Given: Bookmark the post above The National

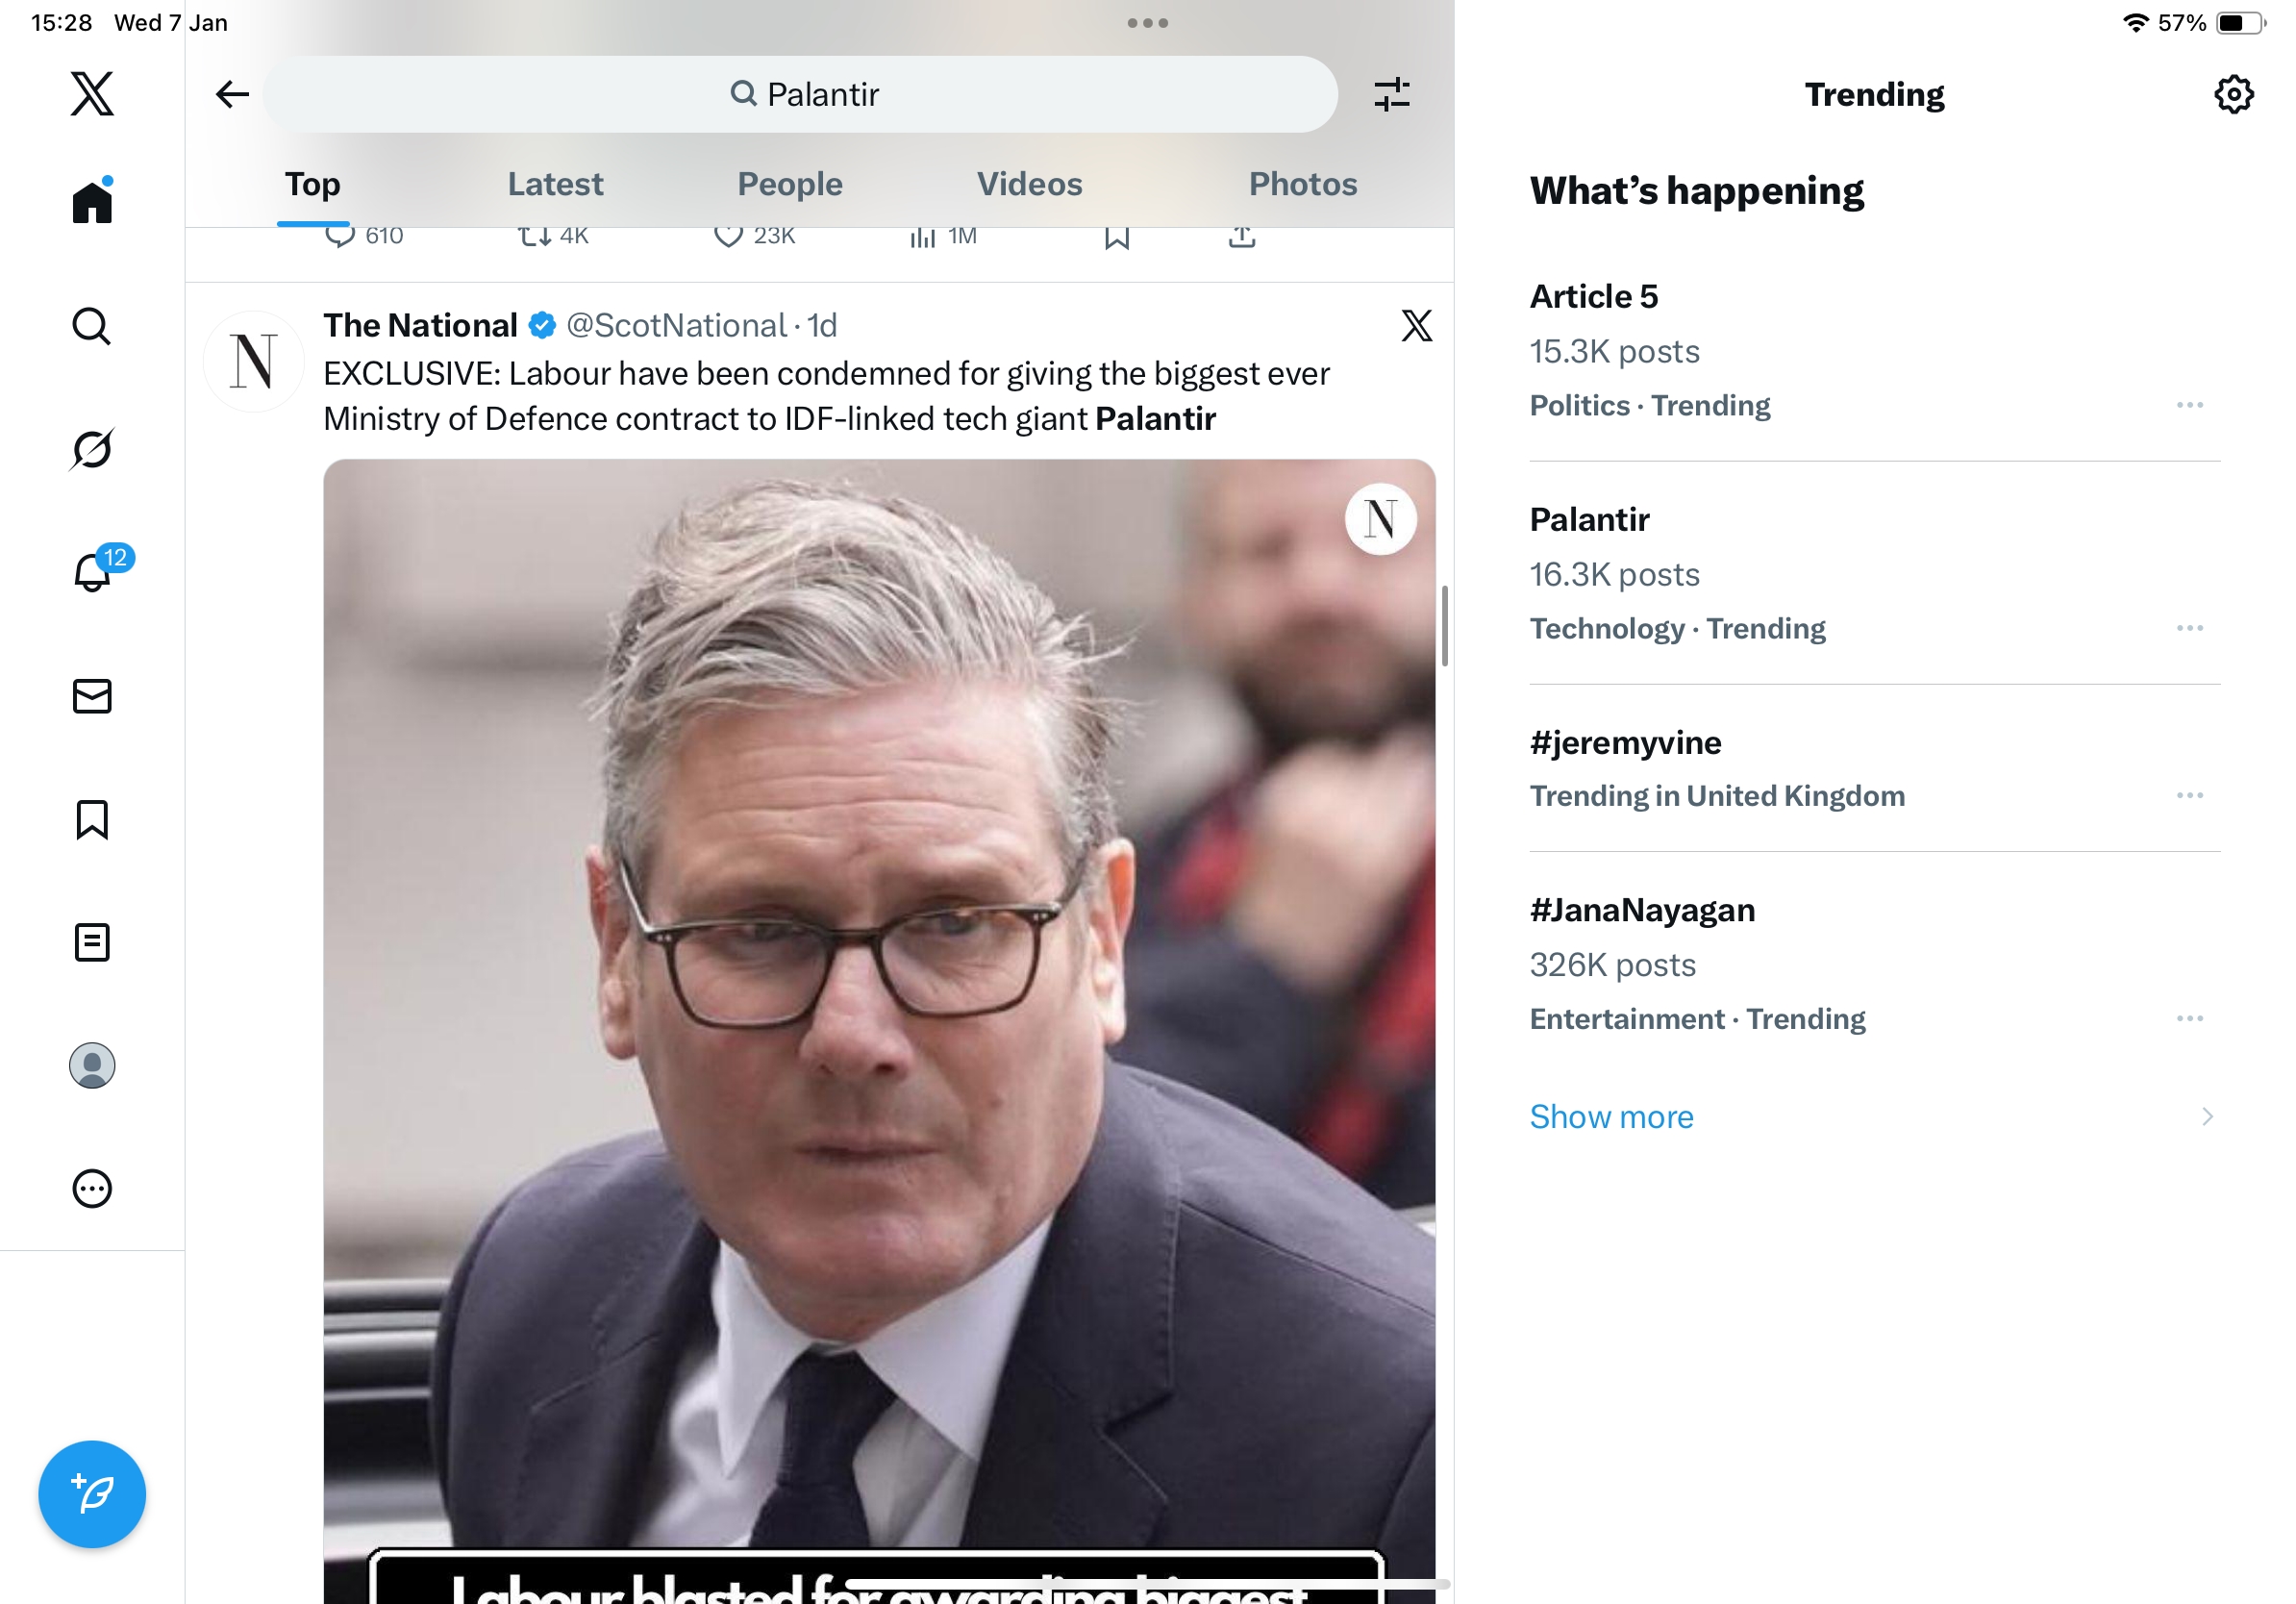Looking at the screenshot, I should (x=1117, y=237).
